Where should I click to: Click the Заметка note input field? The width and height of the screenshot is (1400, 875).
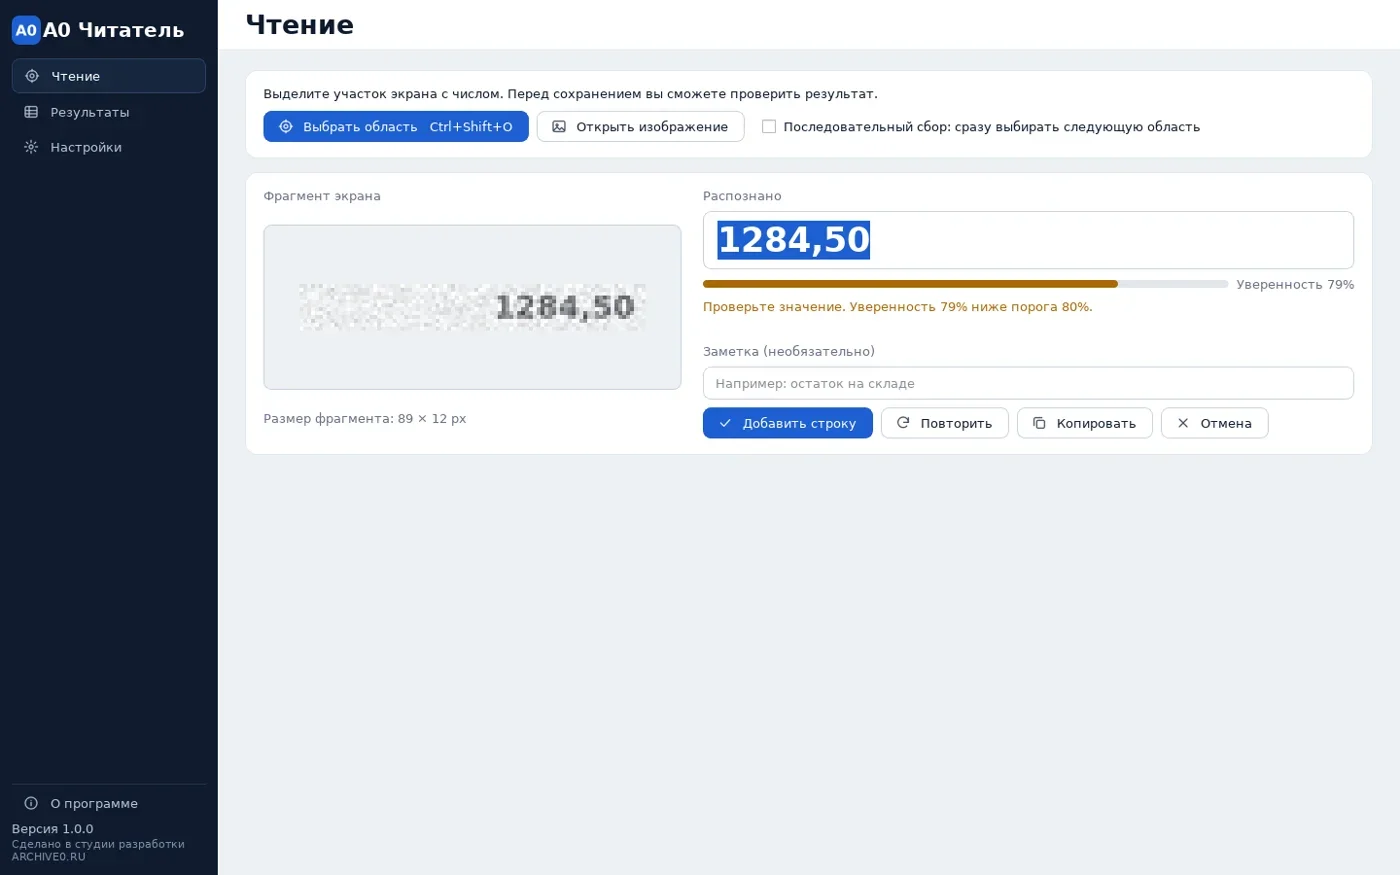pos(1028,383)
